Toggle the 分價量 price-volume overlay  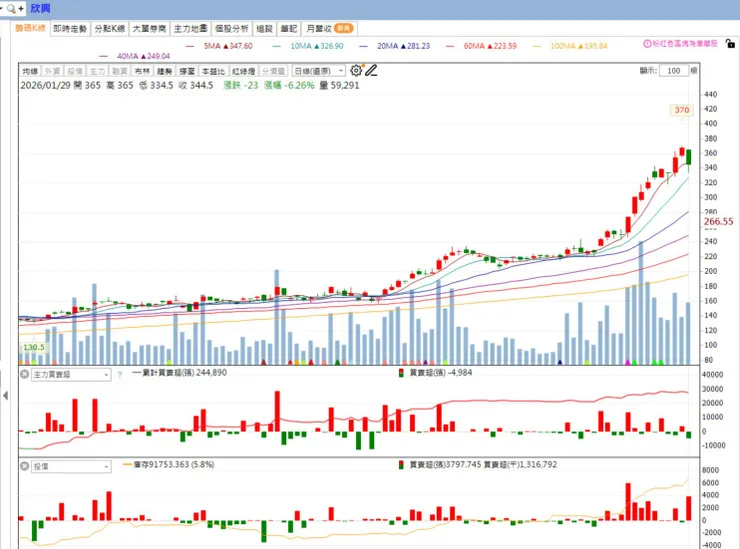click(x=274, y=71)
